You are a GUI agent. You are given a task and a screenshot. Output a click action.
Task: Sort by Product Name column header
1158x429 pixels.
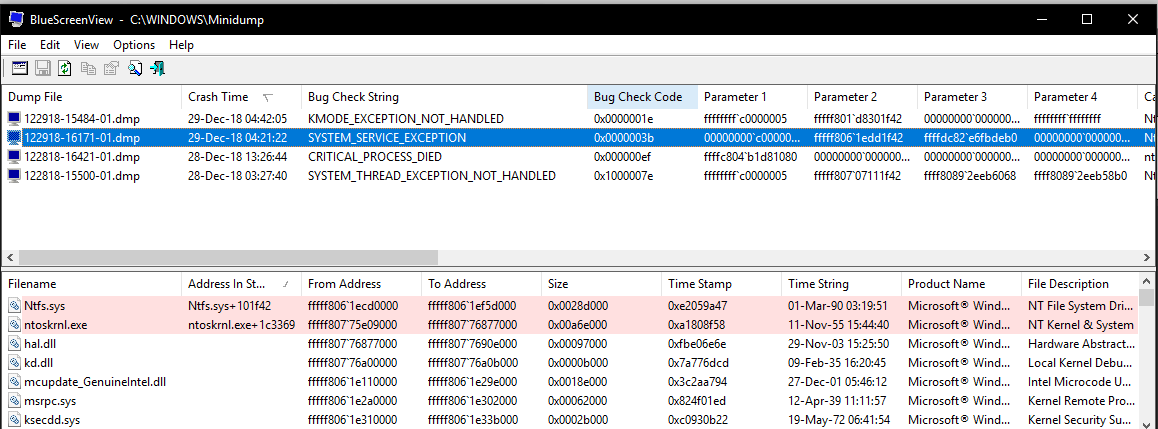962,284
